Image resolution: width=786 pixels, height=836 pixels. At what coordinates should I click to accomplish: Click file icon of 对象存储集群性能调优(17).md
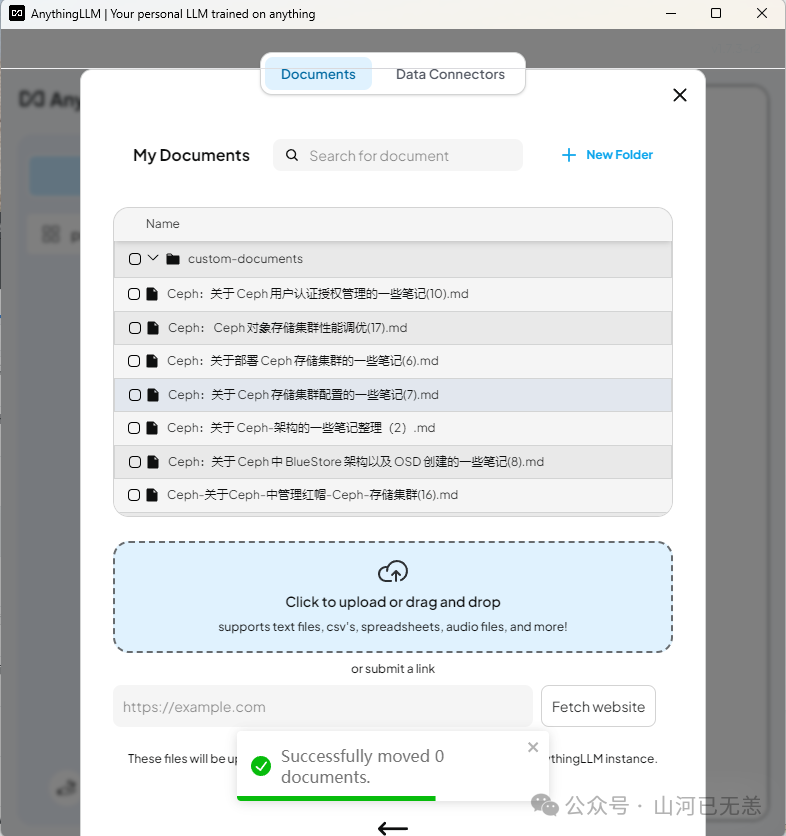point(153,328)
